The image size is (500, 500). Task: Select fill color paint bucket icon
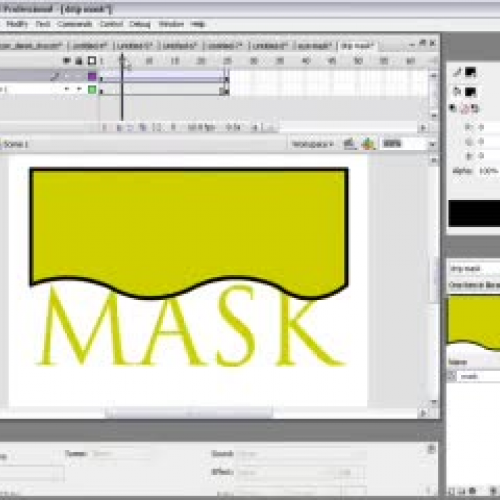coord(457,91)
